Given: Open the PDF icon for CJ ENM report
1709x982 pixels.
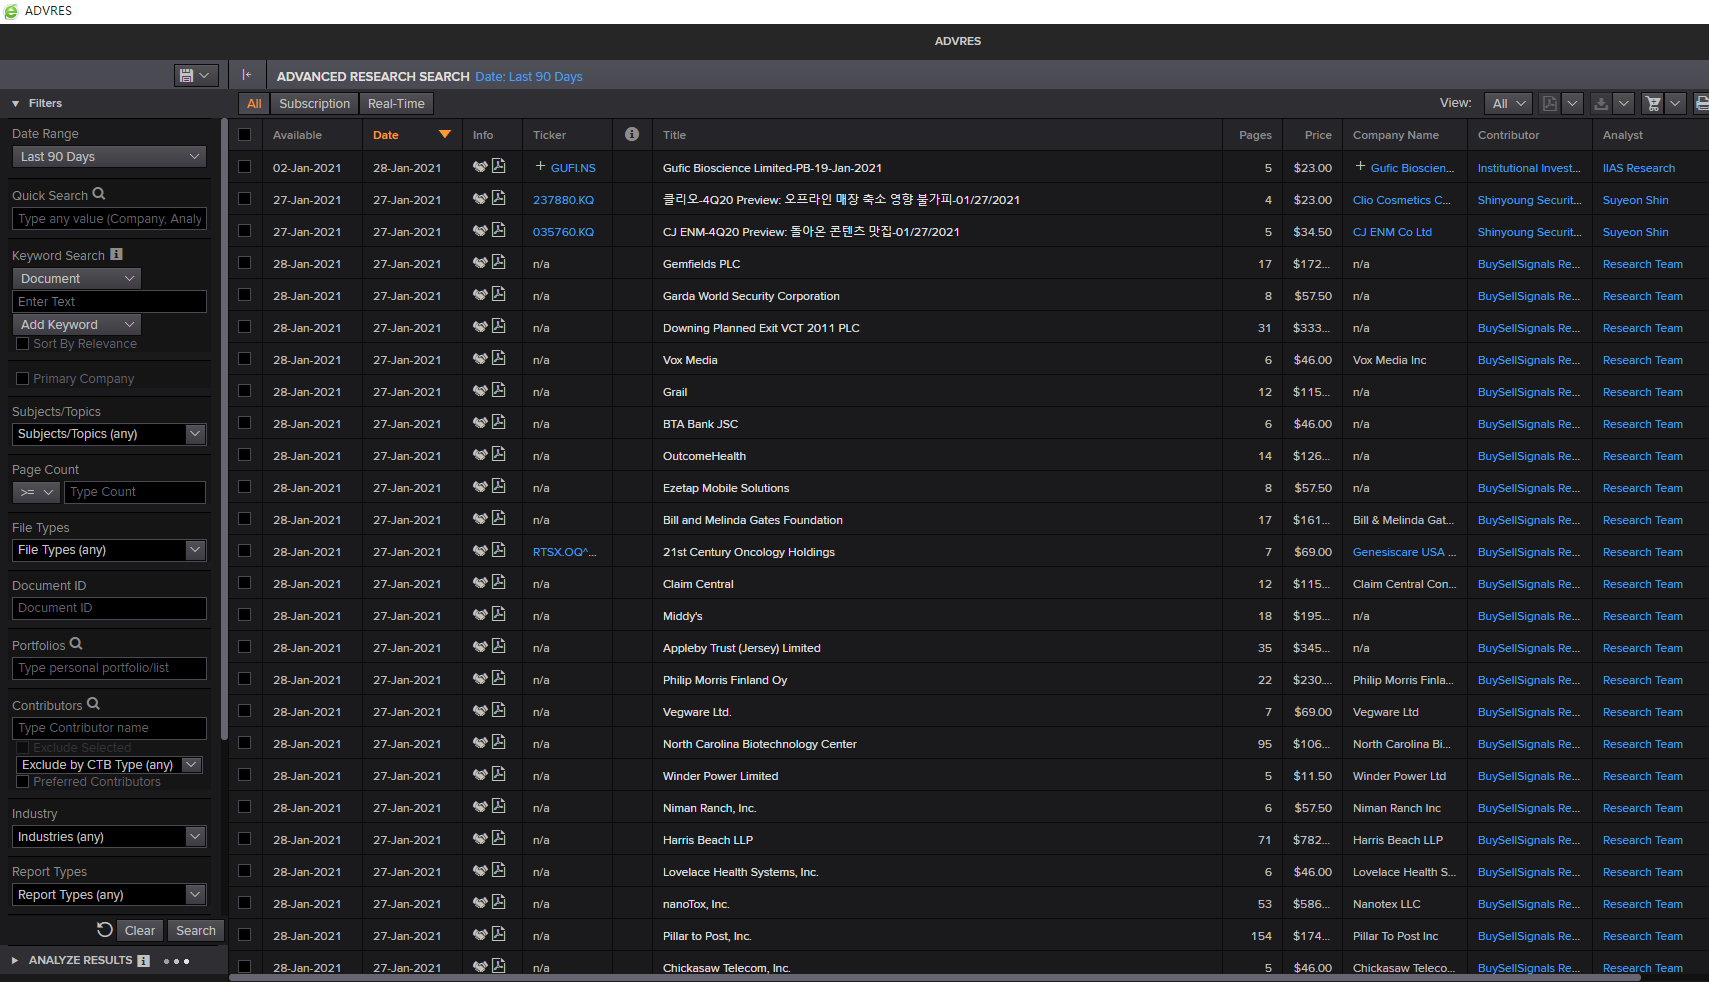Looking at the screenshot, I should pyautogui.click(x=498, y=230).
